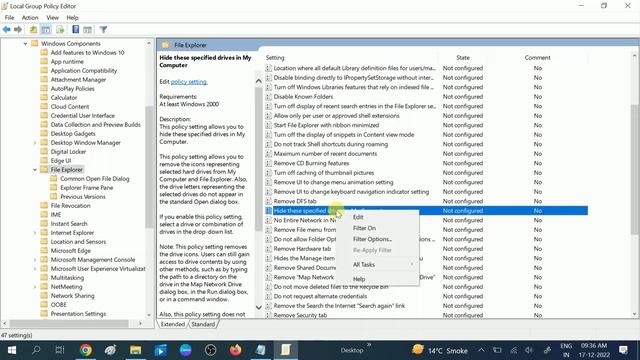
Task: Select 'Remove CD Burning features' setting
Action: click(311, 163)
